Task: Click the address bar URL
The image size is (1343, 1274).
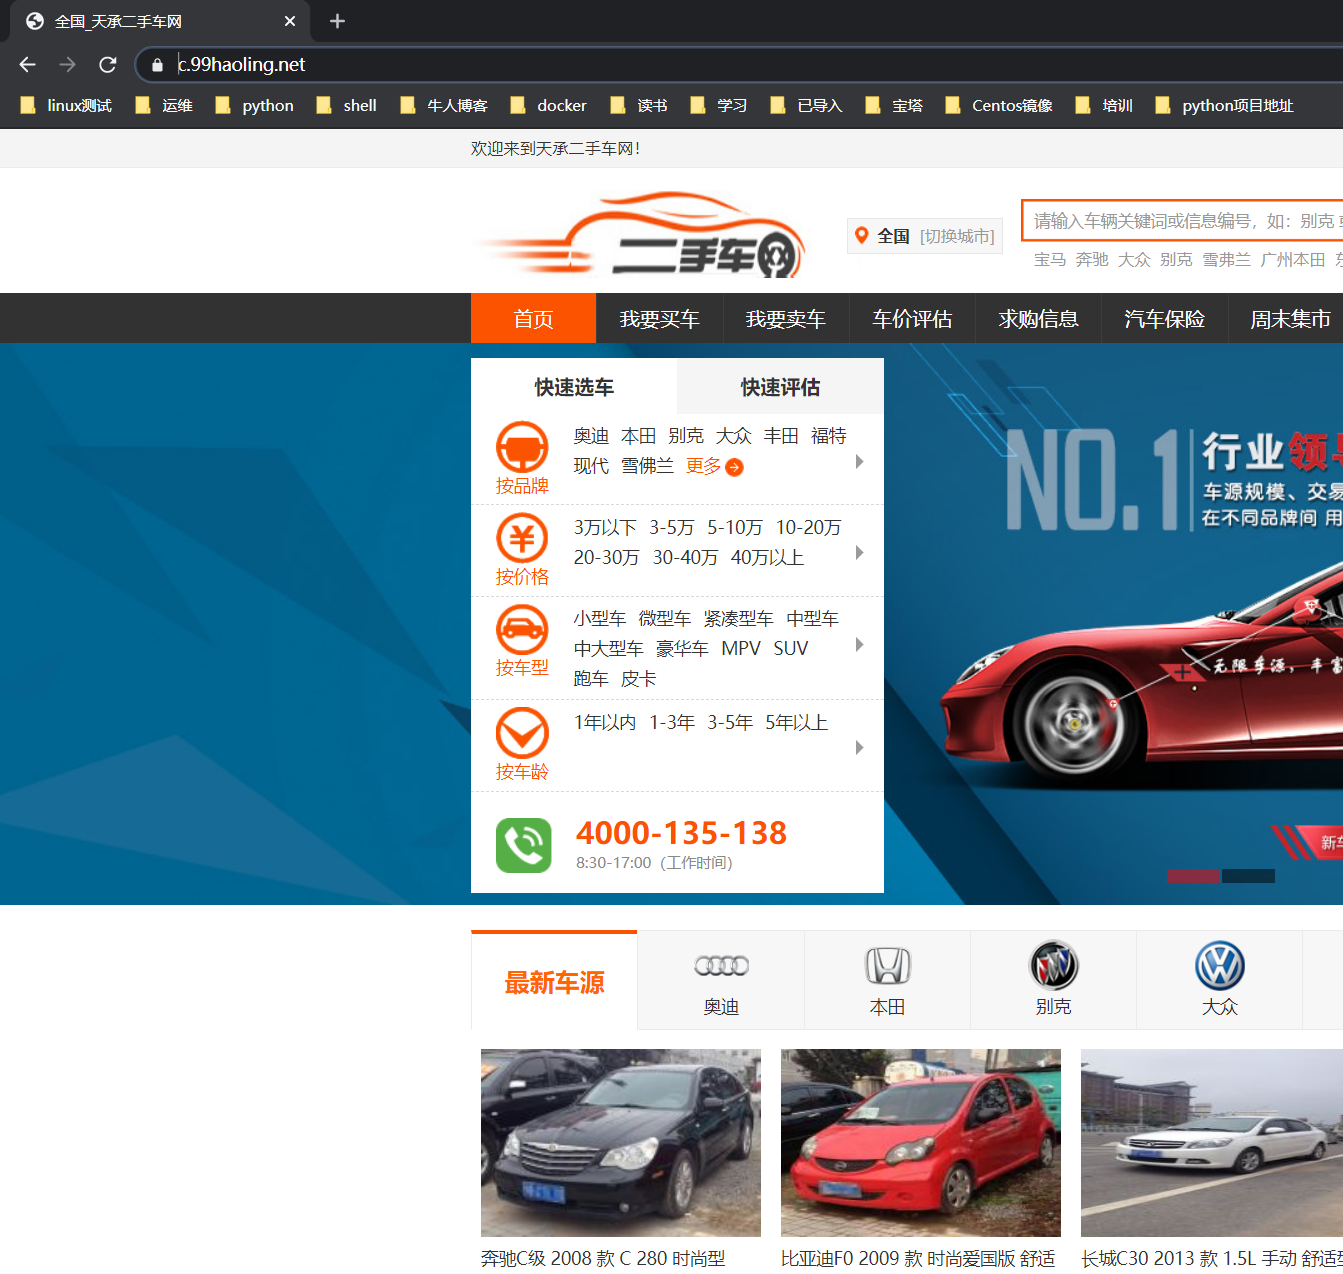Action: [241, 64]
